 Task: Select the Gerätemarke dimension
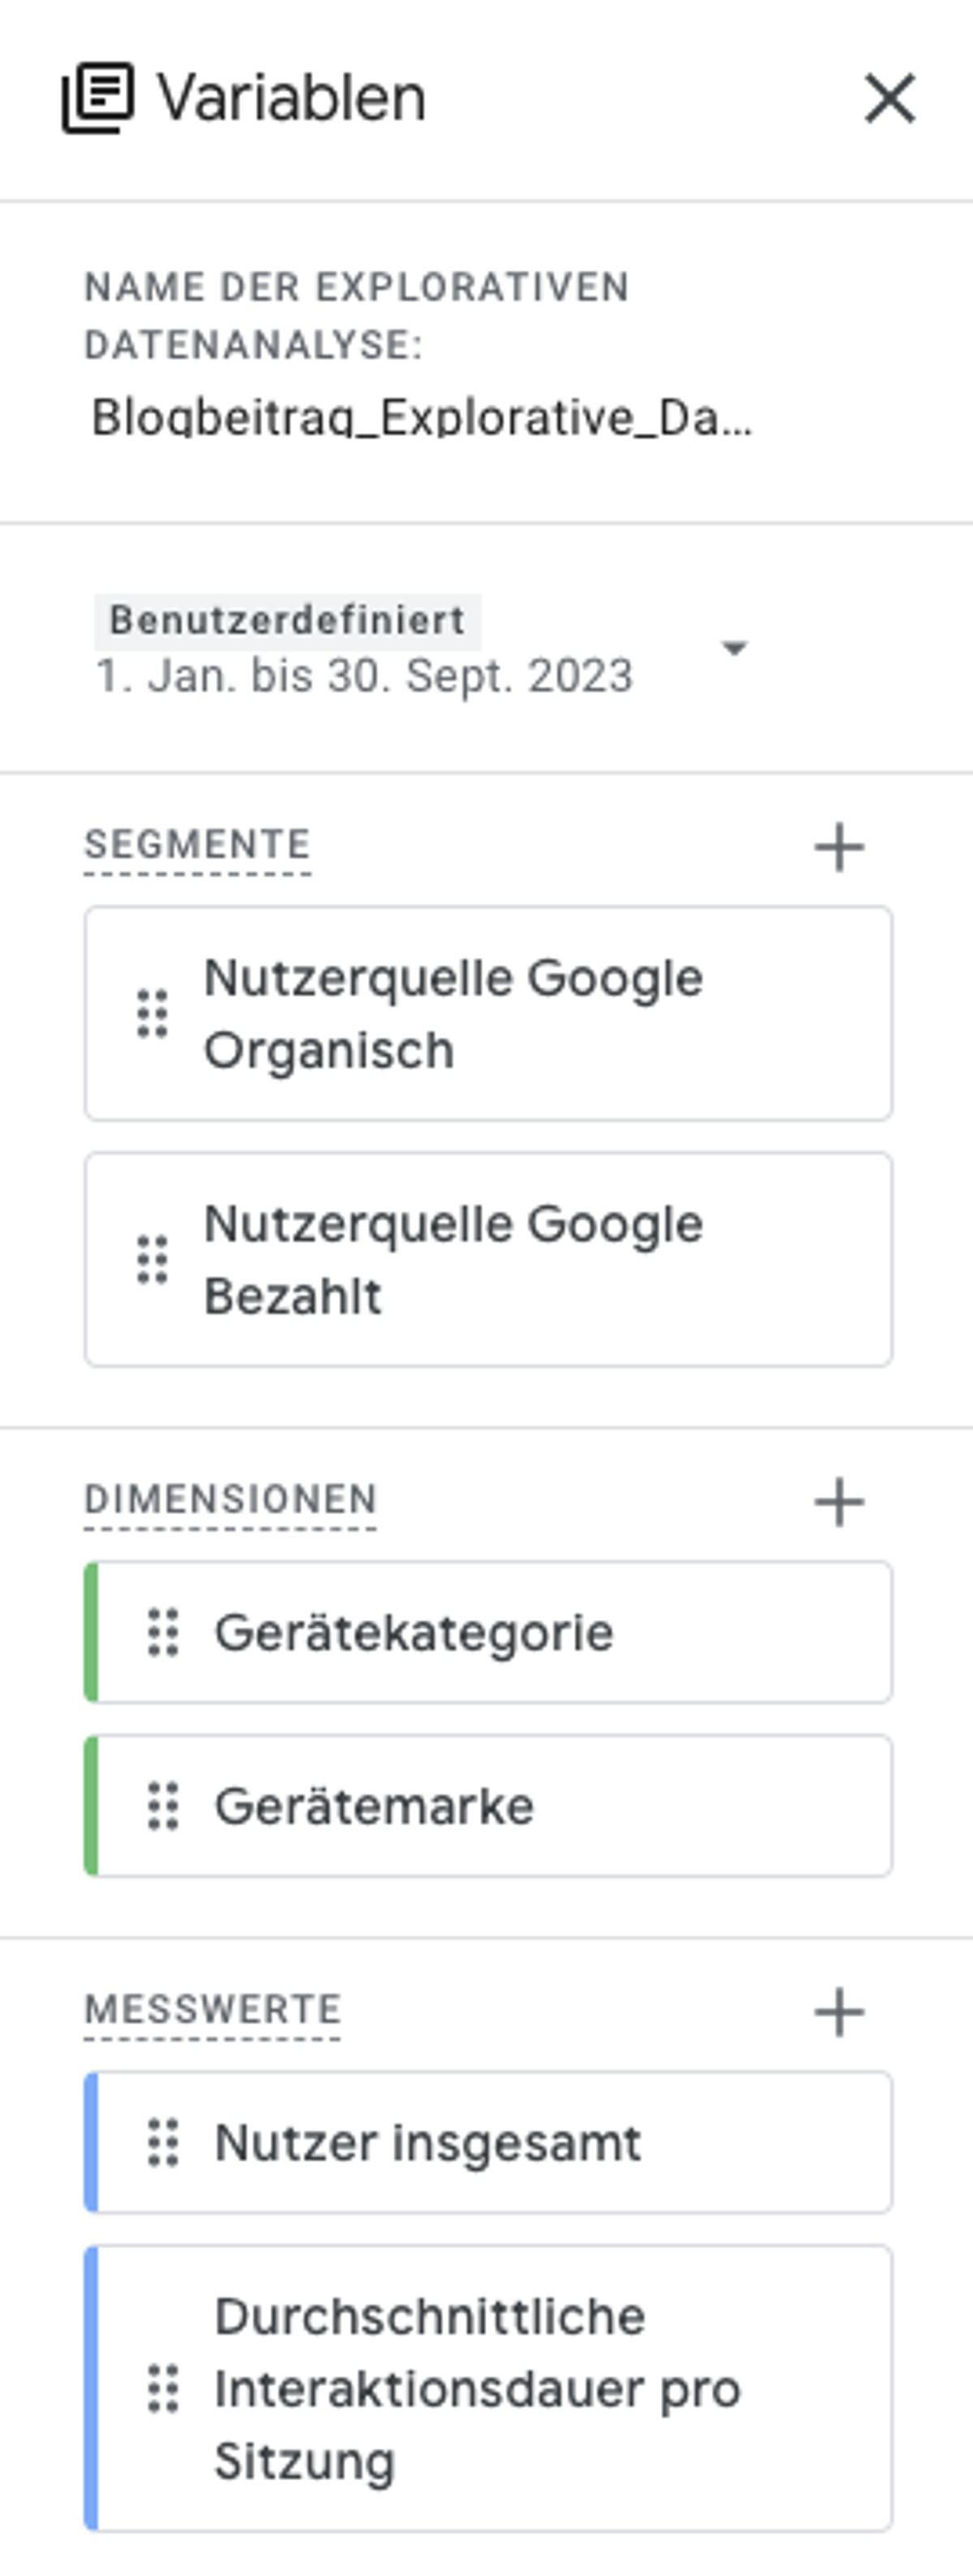pyautogui.click(x=488, y=1806)
